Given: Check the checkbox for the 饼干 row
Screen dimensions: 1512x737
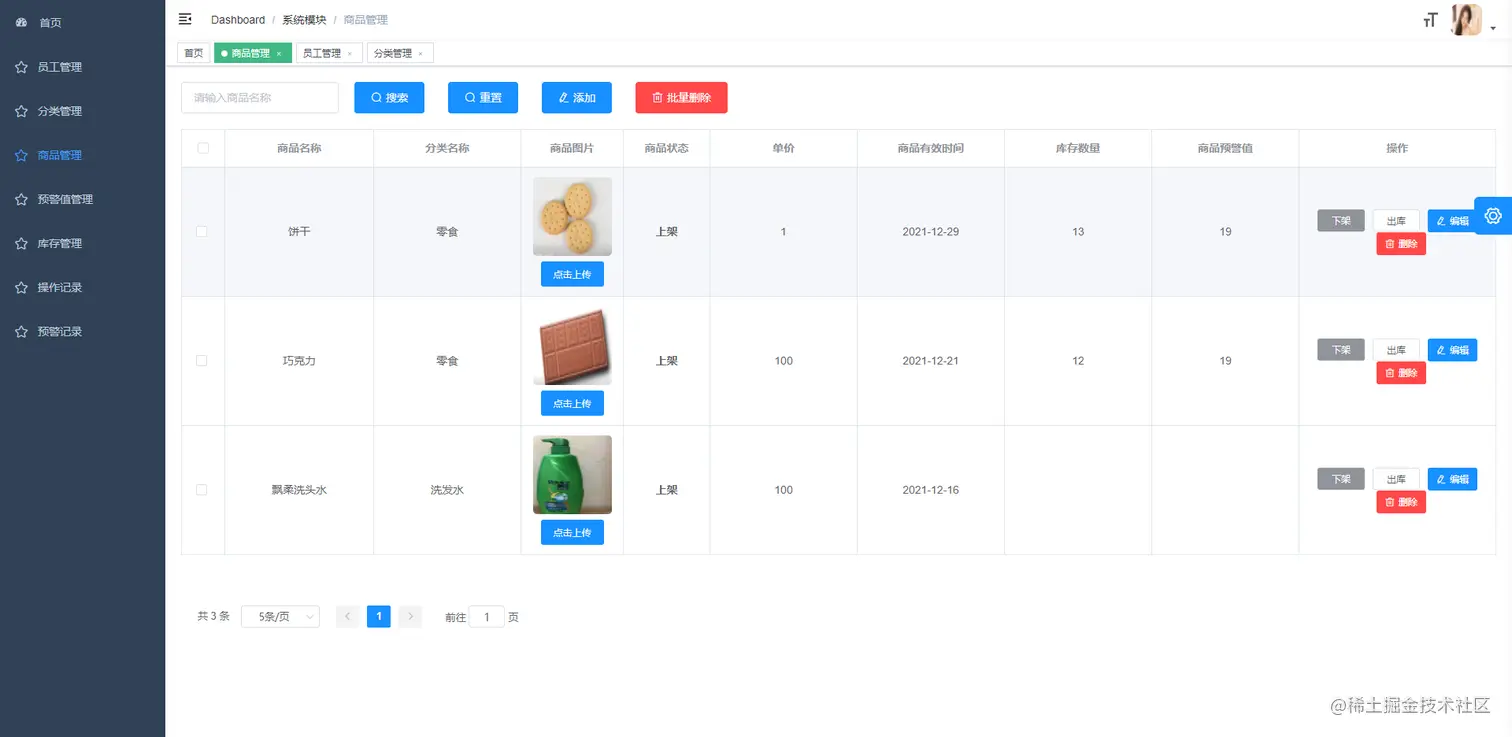Looking at the screenshot, I should 203,231.
